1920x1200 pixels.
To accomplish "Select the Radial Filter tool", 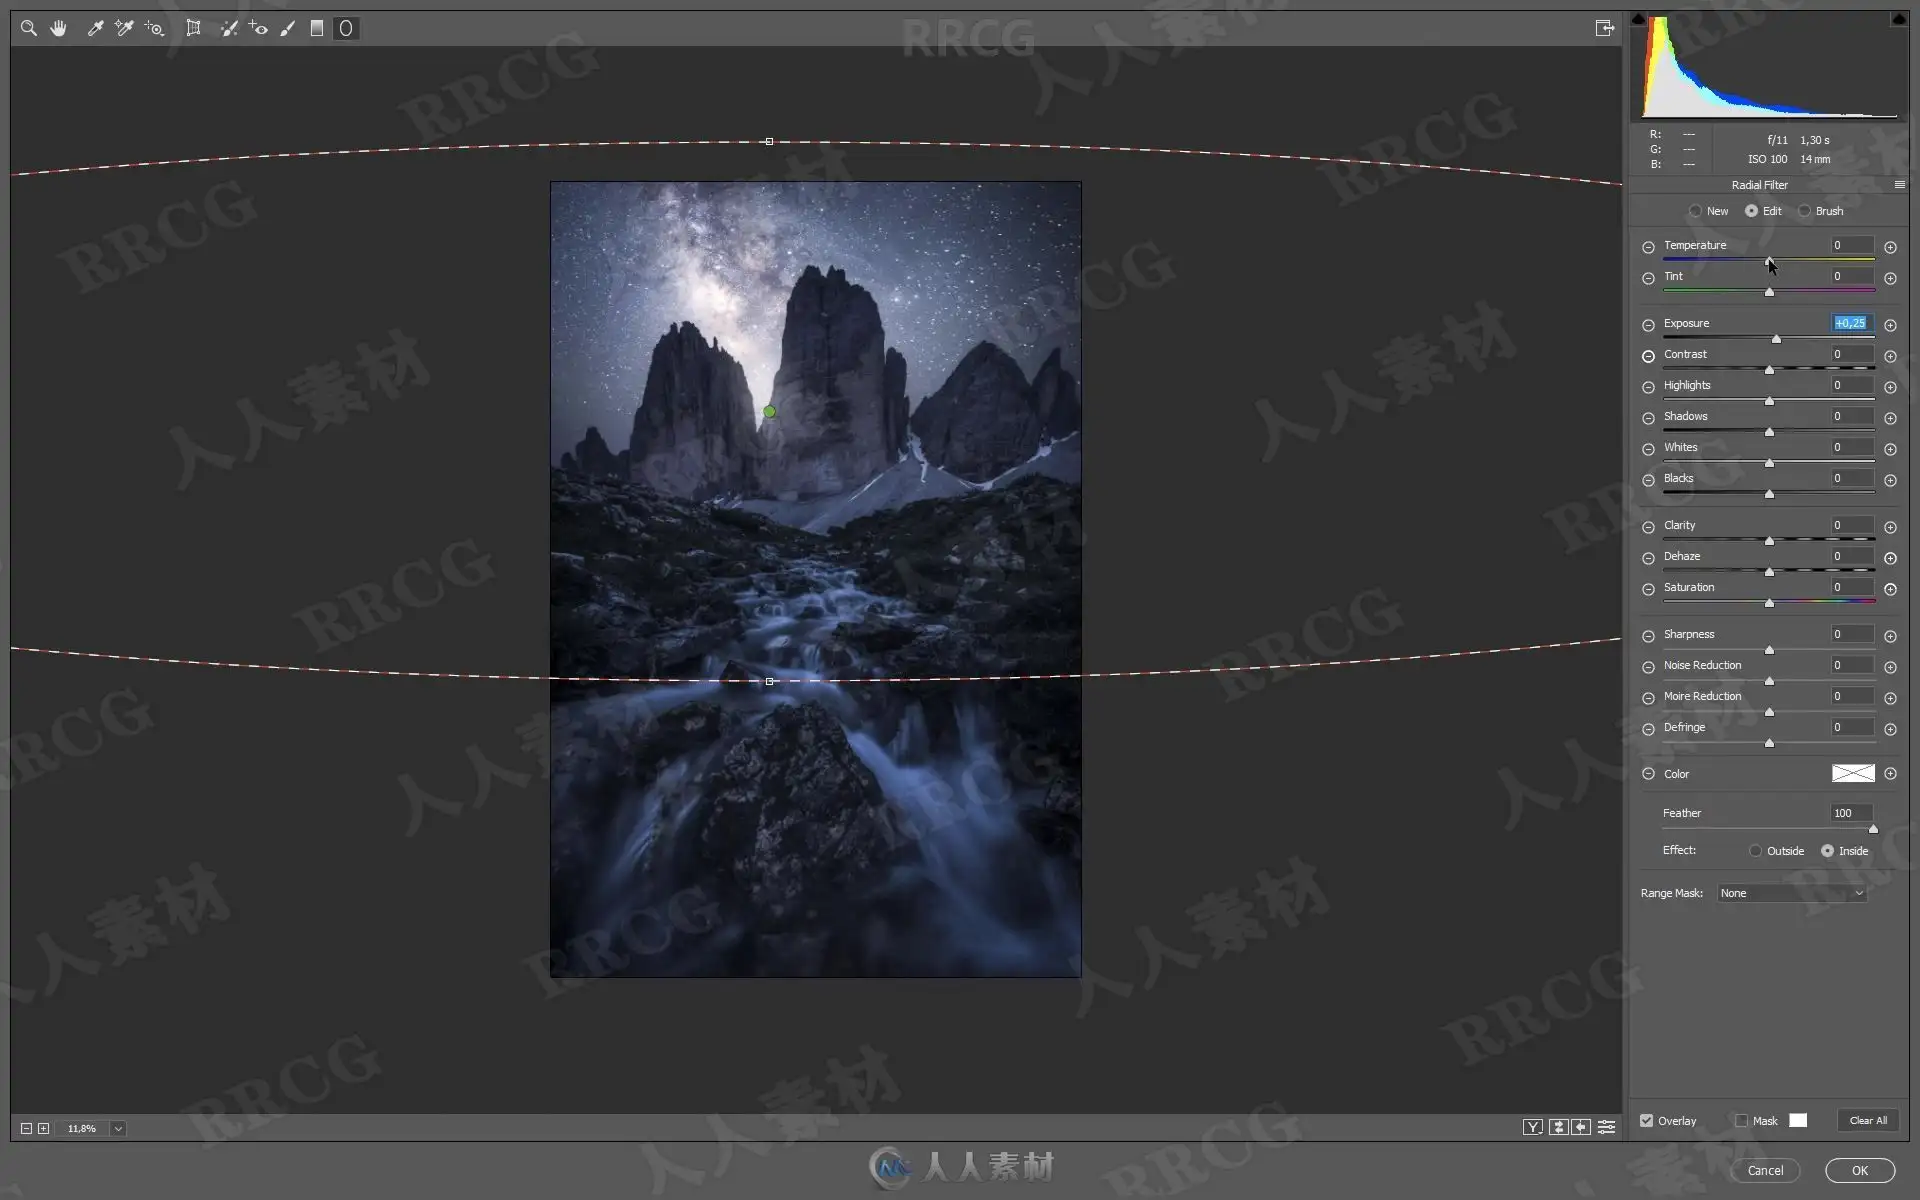I will click(346, 29).
